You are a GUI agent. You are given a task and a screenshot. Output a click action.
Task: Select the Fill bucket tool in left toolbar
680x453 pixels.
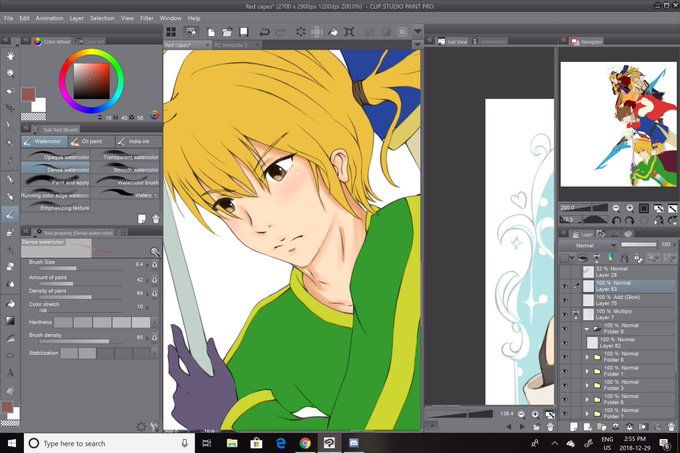click(x=10, y=303)
